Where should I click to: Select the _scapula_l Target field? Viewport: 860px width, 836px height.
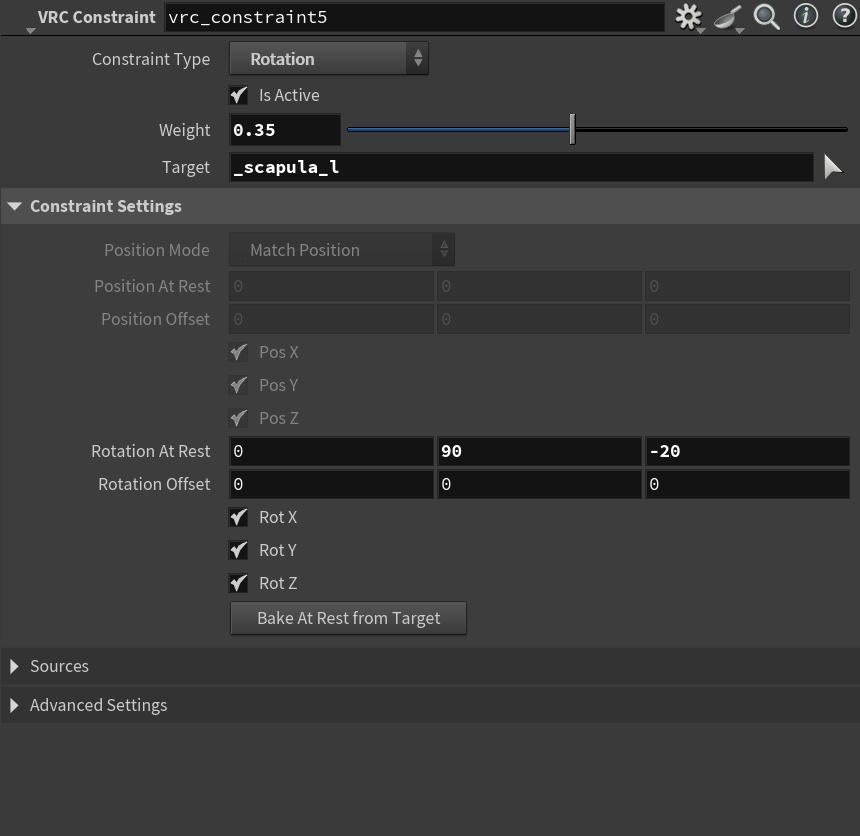[520, 167]
